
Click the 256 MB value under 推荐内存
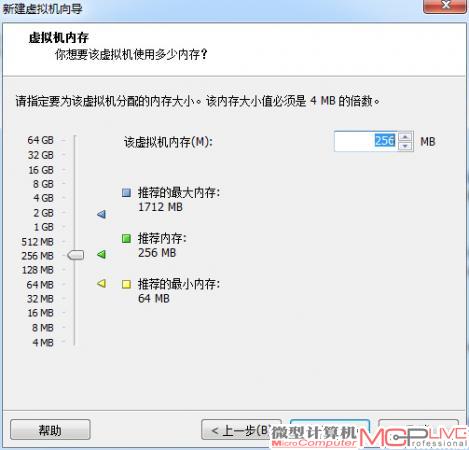(157, 253)
